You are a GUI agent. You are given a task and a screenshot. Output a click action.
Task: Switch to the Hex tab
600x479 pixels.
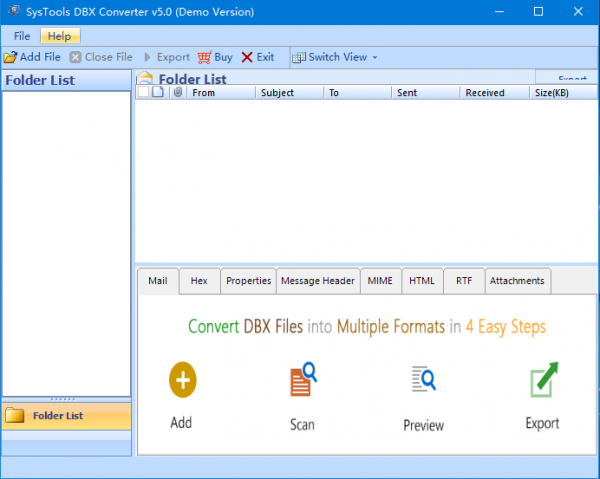pos(199,281)
